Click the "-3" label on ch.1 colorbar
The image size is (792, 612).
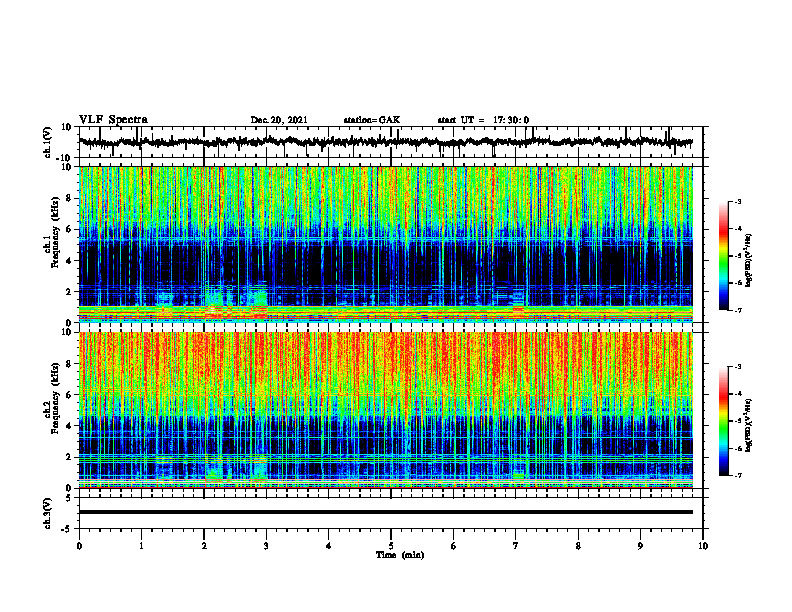click(737, 202)
